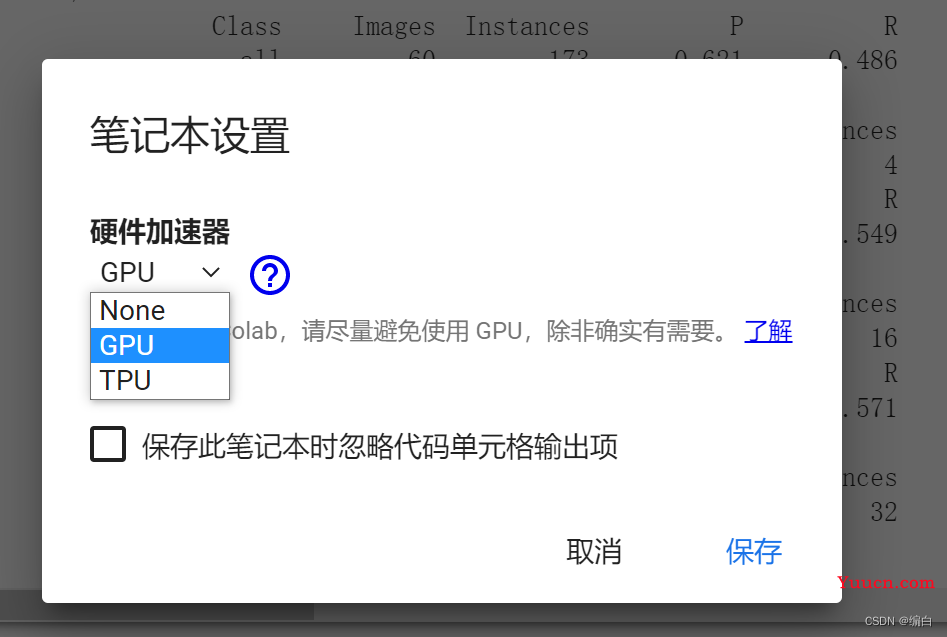Pick TPU from the accelerator list
This screenshot has width=947, height=637.
(159, 380)
